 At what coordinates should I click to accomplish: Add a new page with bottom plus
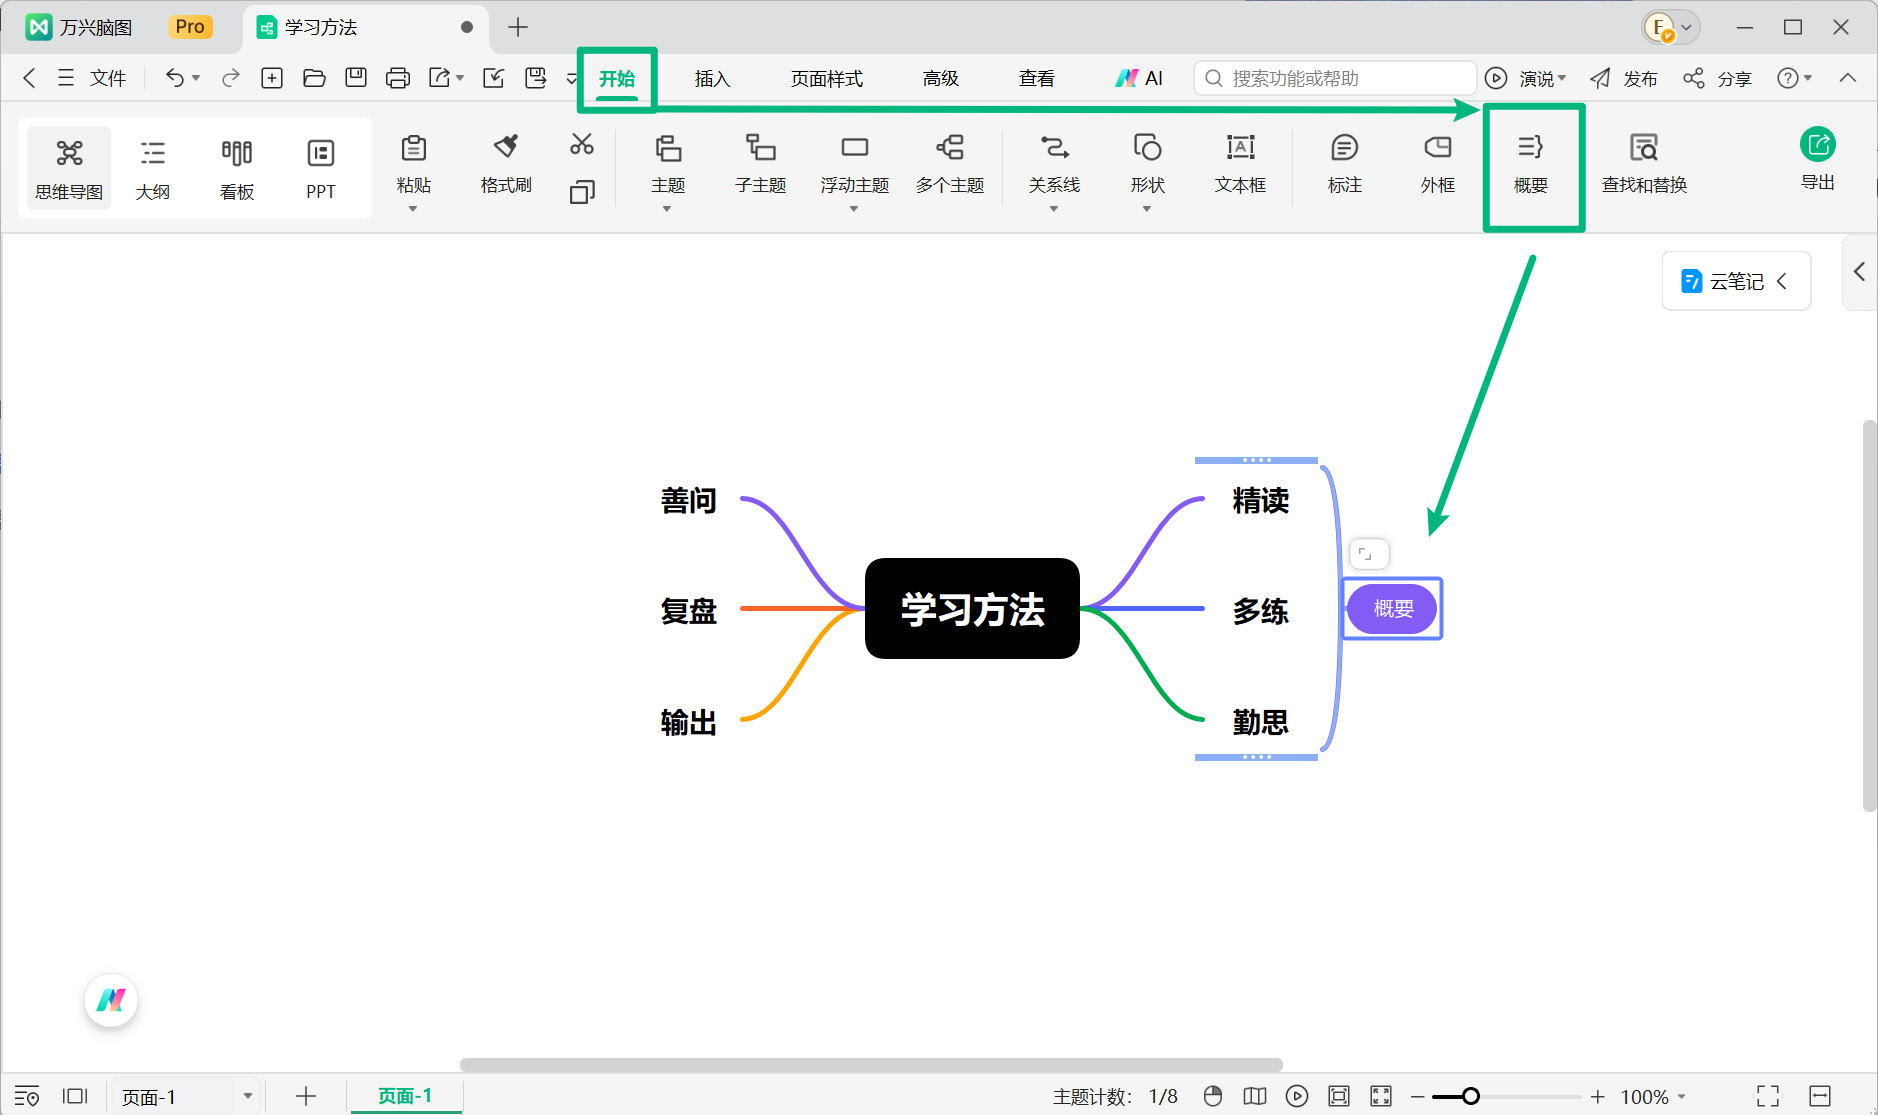[x=306, y=1096]
